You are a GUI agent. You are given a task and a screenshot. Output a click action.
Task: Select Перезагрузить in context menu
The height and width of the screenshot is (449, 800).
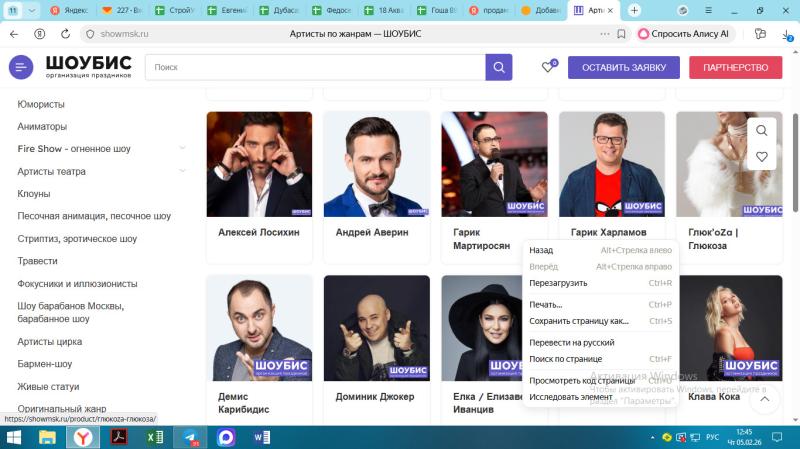(601, 283)
